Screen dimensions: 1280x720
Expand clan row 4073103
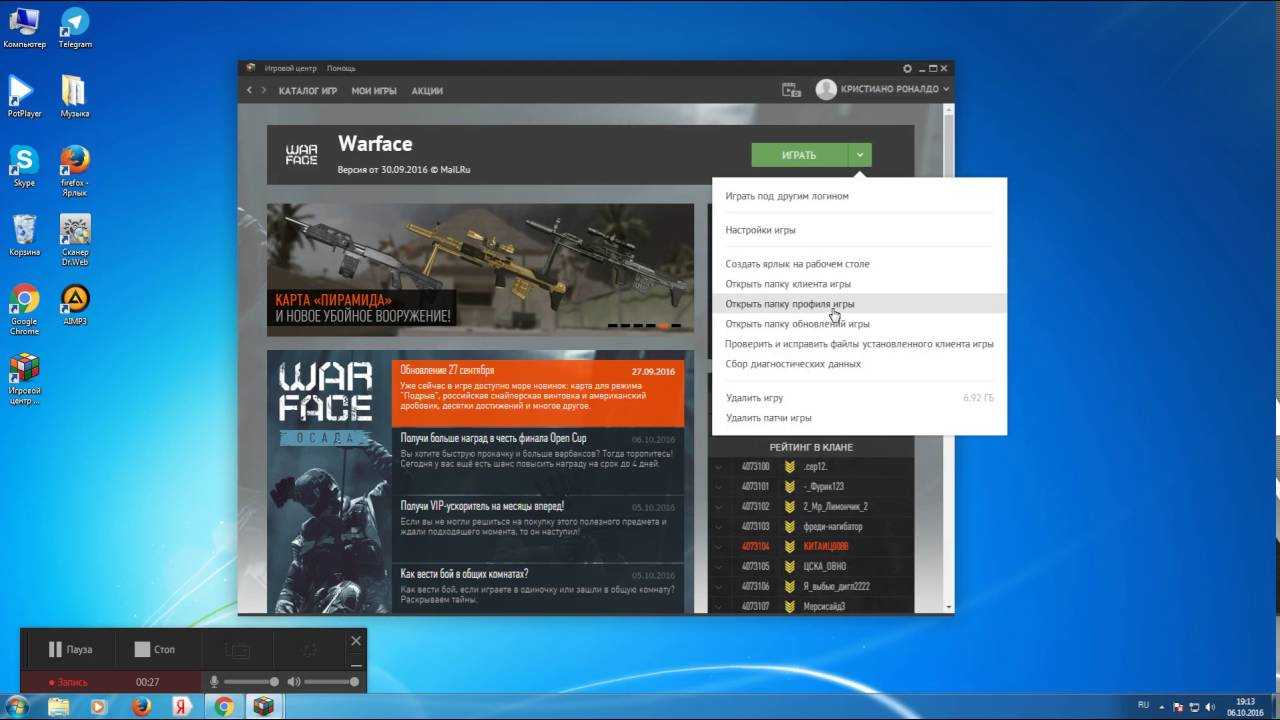click(x=717, y=527)
